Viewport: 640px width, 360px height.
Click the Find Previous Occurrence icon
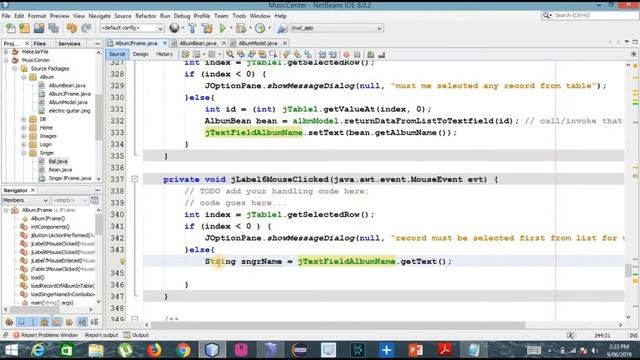(241, 54)
